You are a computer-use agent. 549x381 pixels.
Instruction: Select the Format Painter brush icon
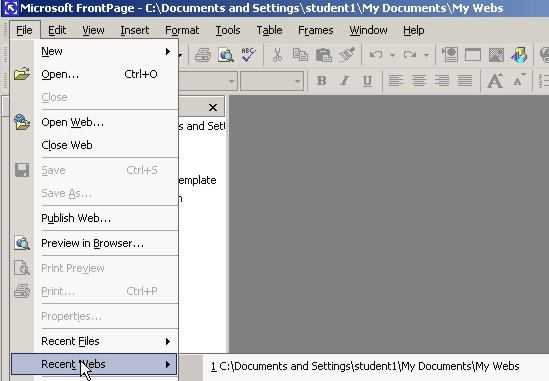click(x=347, y=55)
